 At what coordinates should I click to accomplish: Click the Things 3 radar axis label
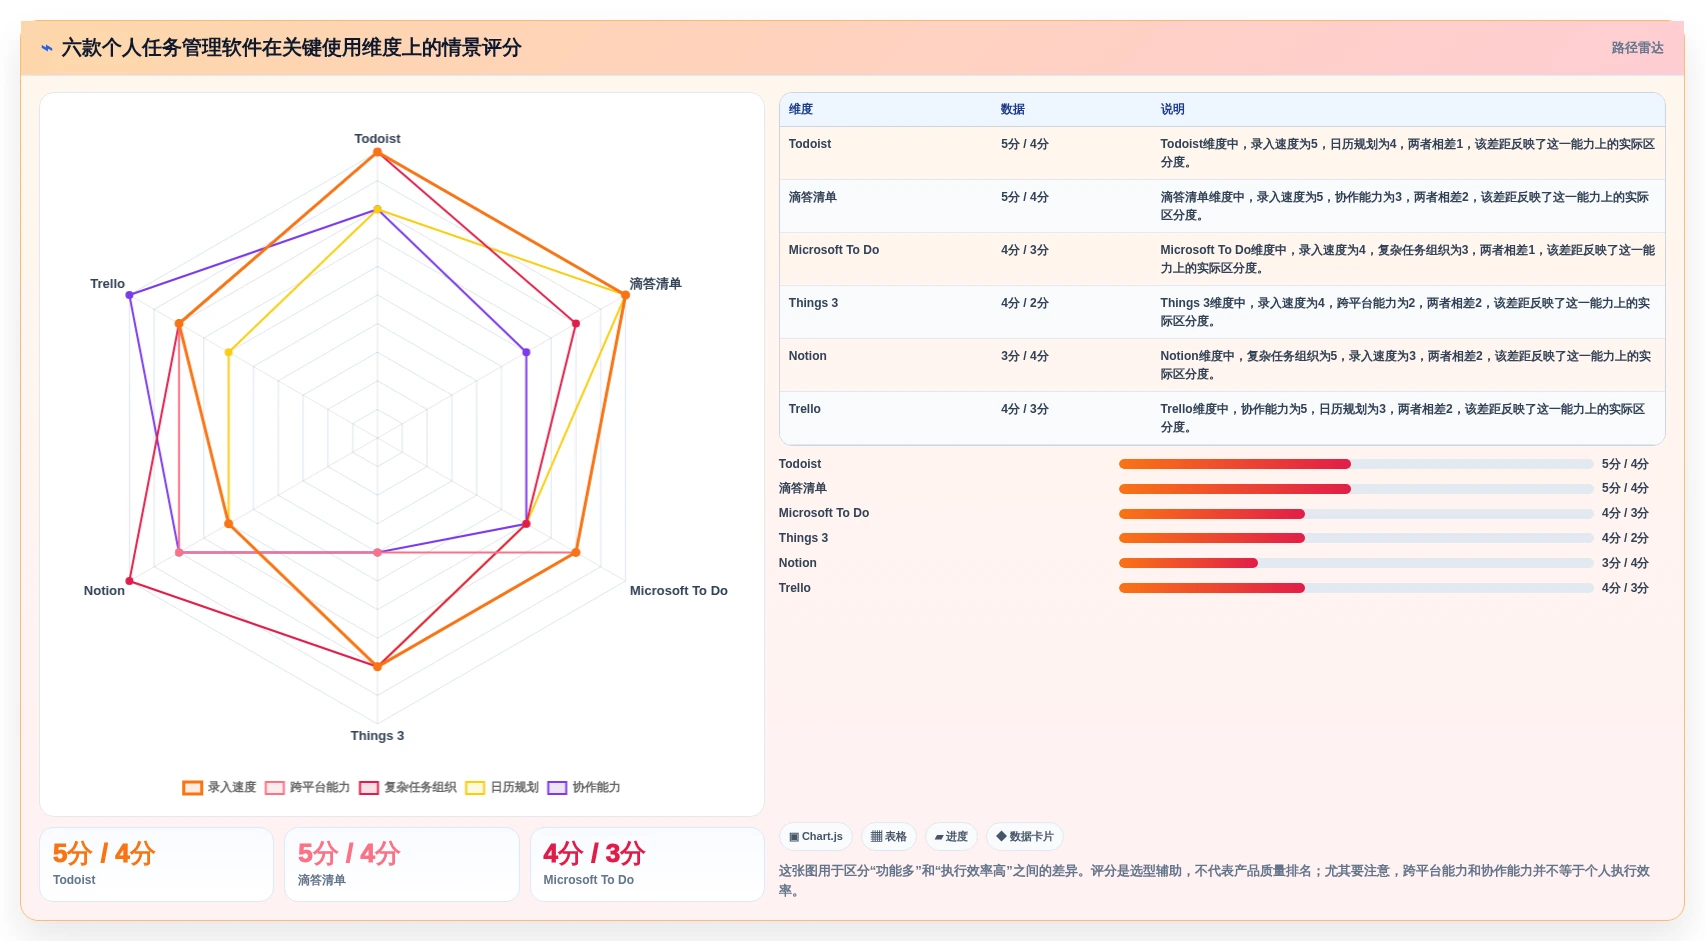point(377,736)
